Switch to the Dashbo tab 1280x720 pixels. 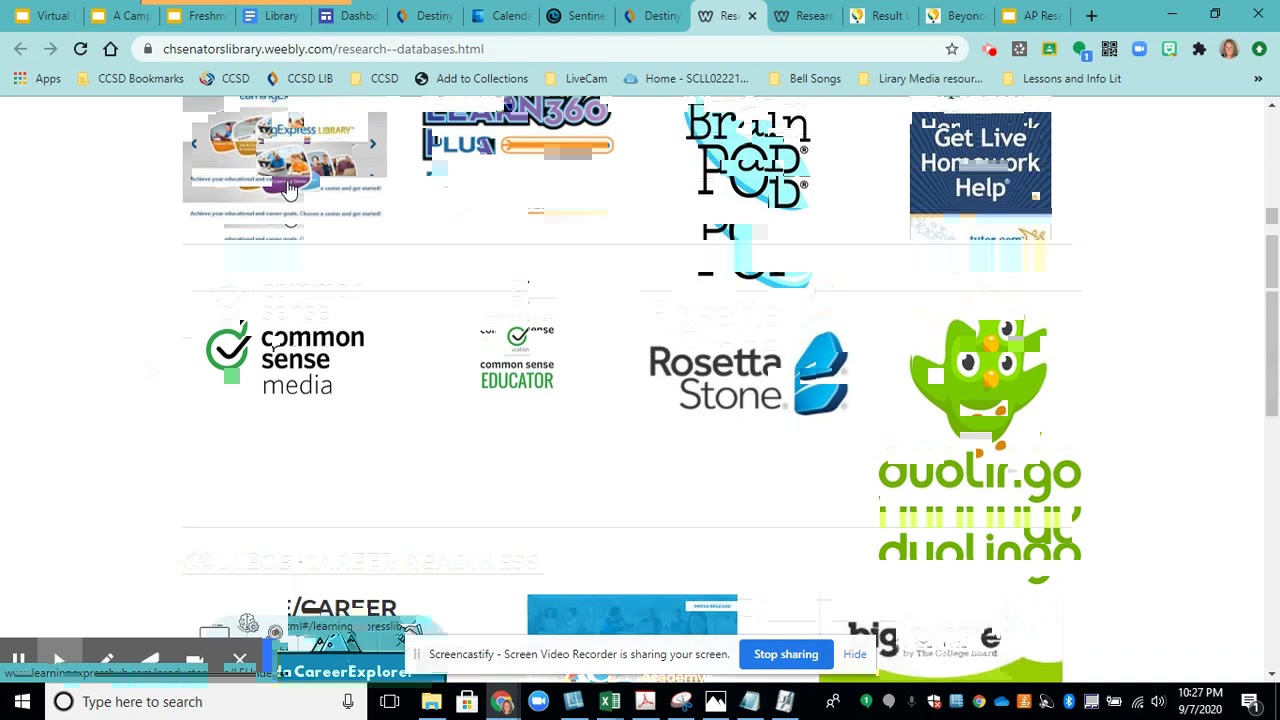[347, 16]
